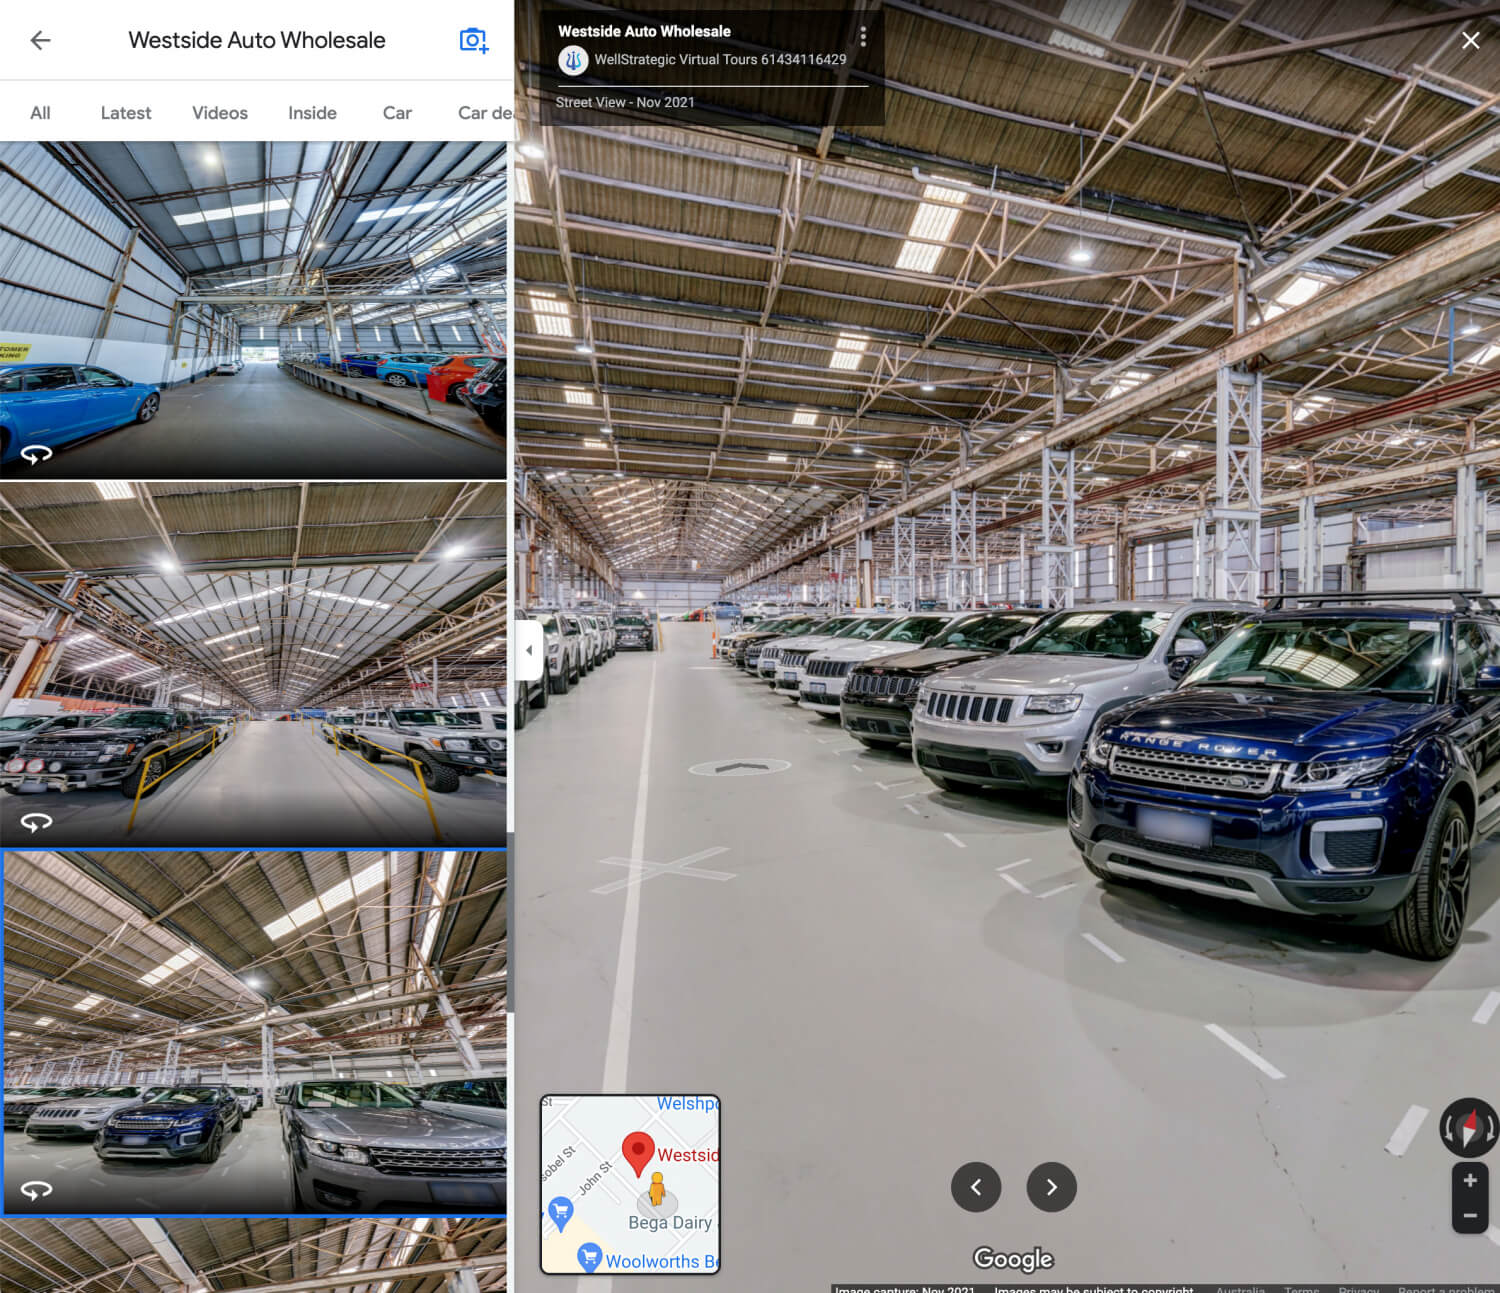The image size is (1500, 1293).
Task: Go to previous panorama with left chevron
Action: [x=976, y=1187]
